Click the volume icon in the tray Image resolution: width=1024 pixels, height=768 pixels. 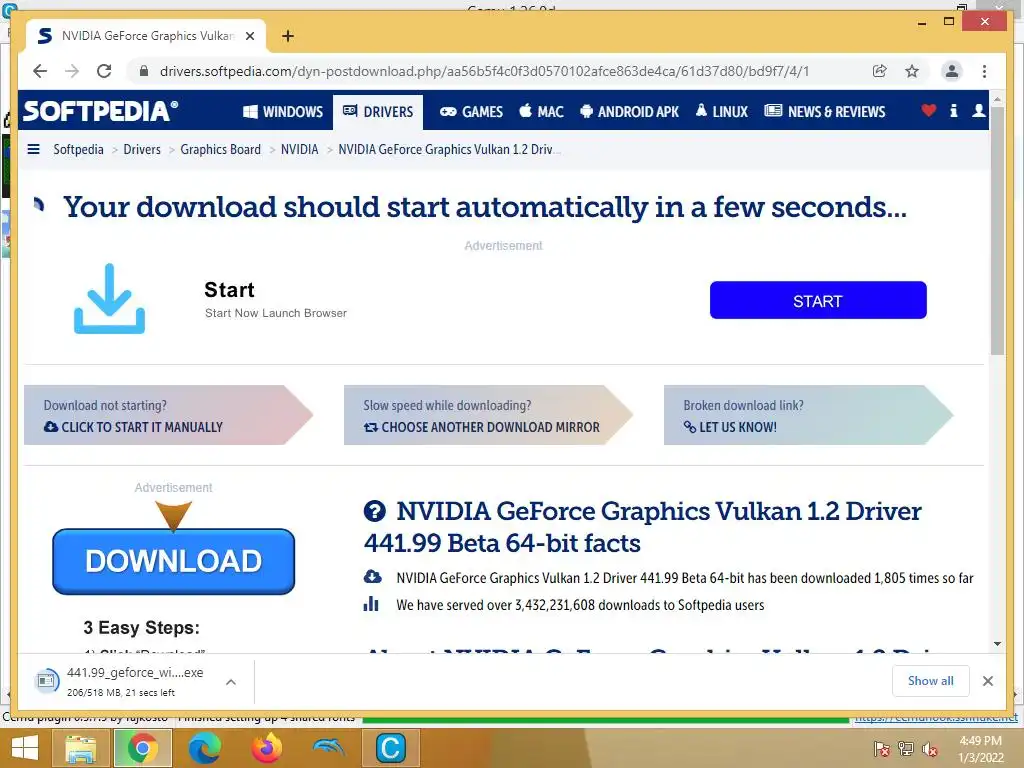tap(930, 750)
